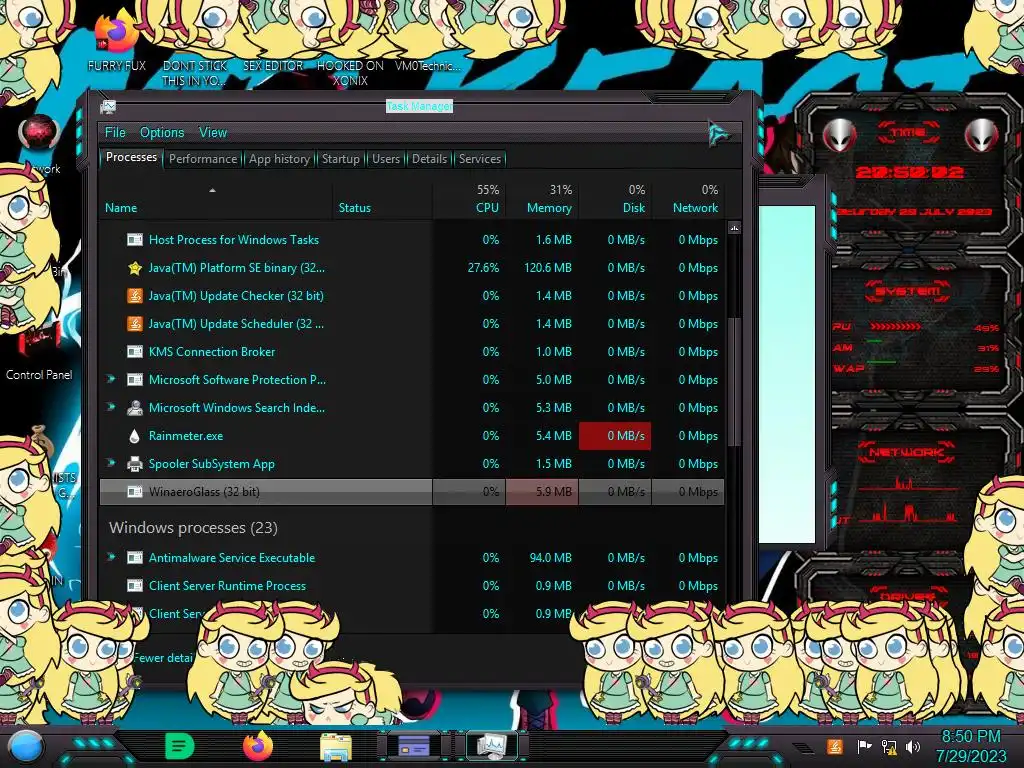Open the Control Panel desktop icon
This screenshot has height=768, width=1024.
(39, 353)
